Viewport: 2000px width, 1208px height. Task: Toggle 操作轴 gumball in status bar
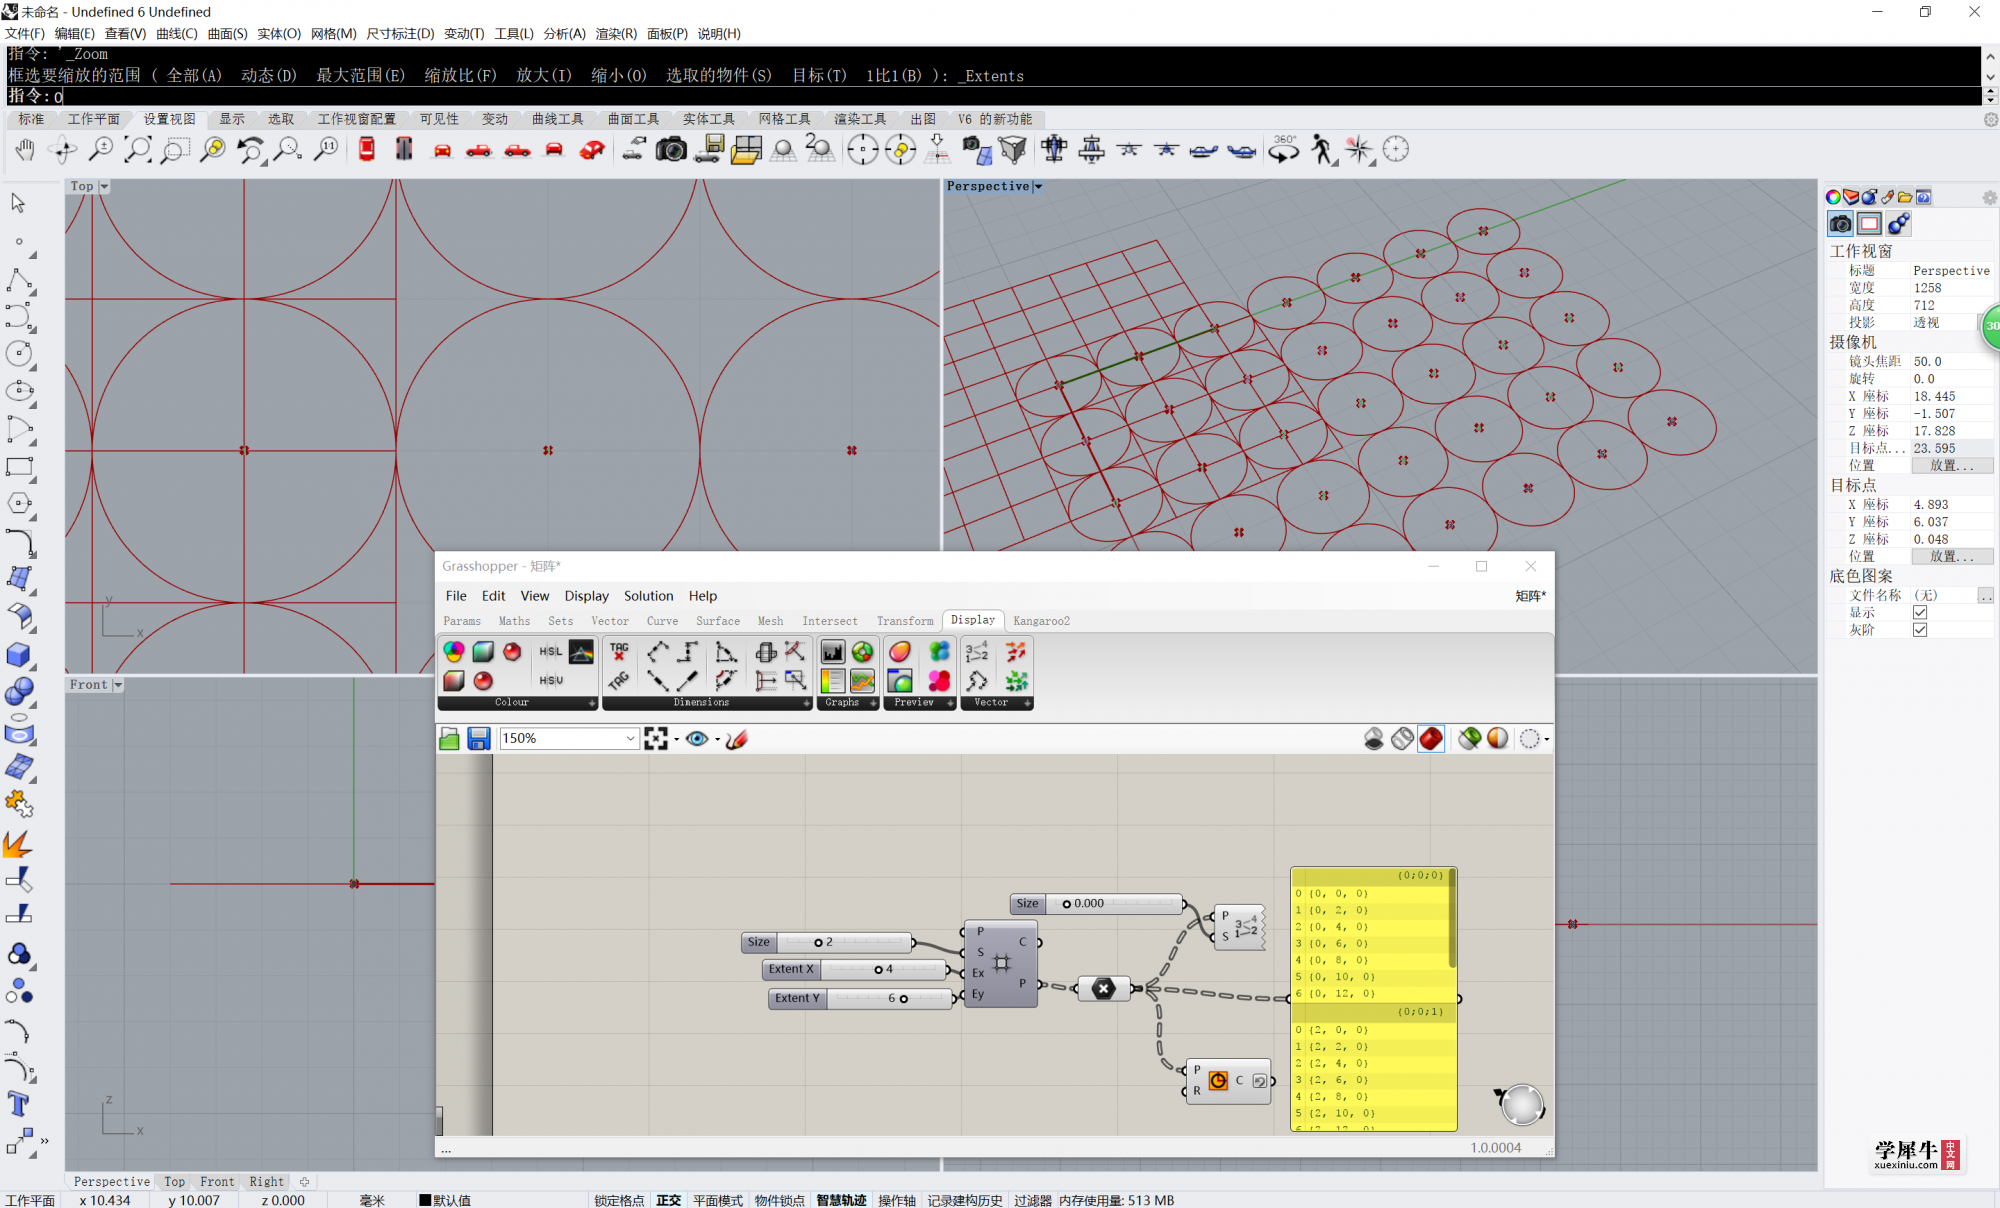click(x=897, y=1200)
